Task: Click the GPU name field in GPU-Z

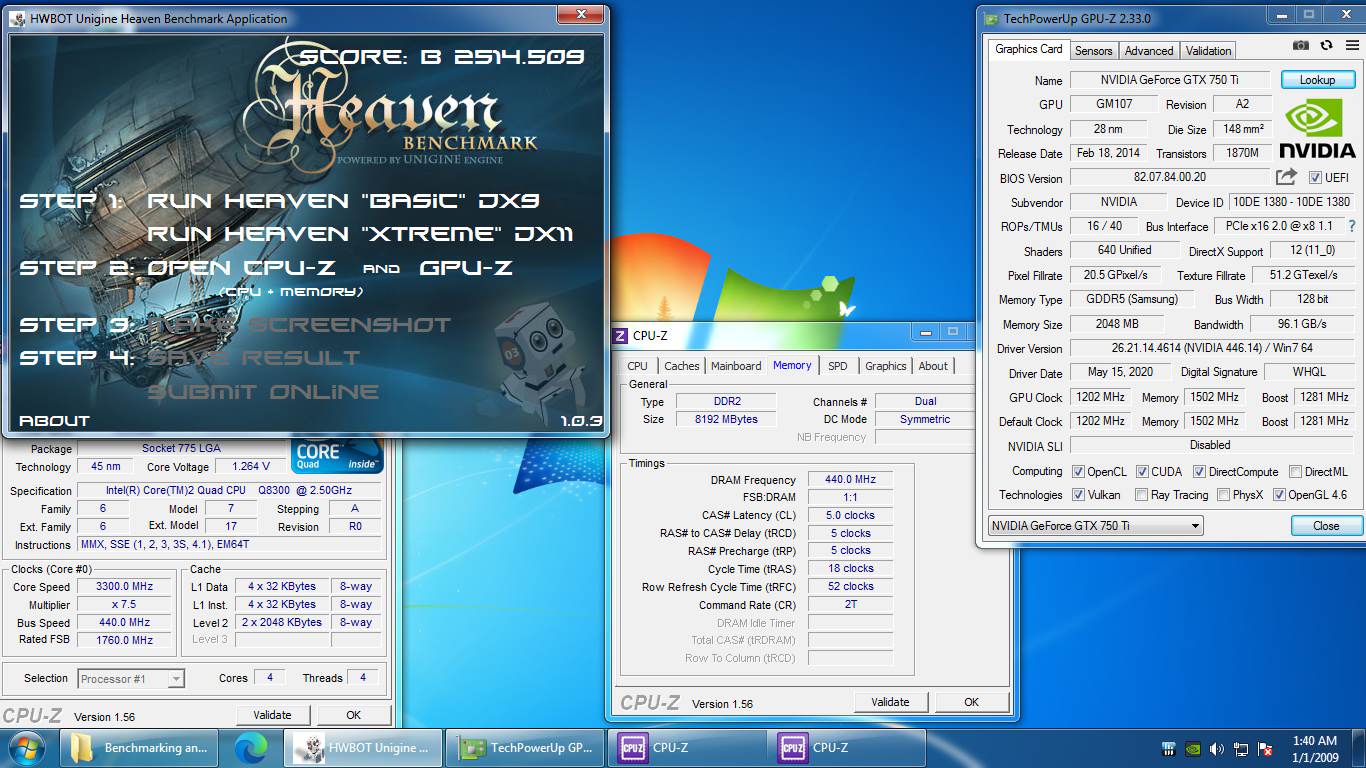Action: tap(1169, 80)
